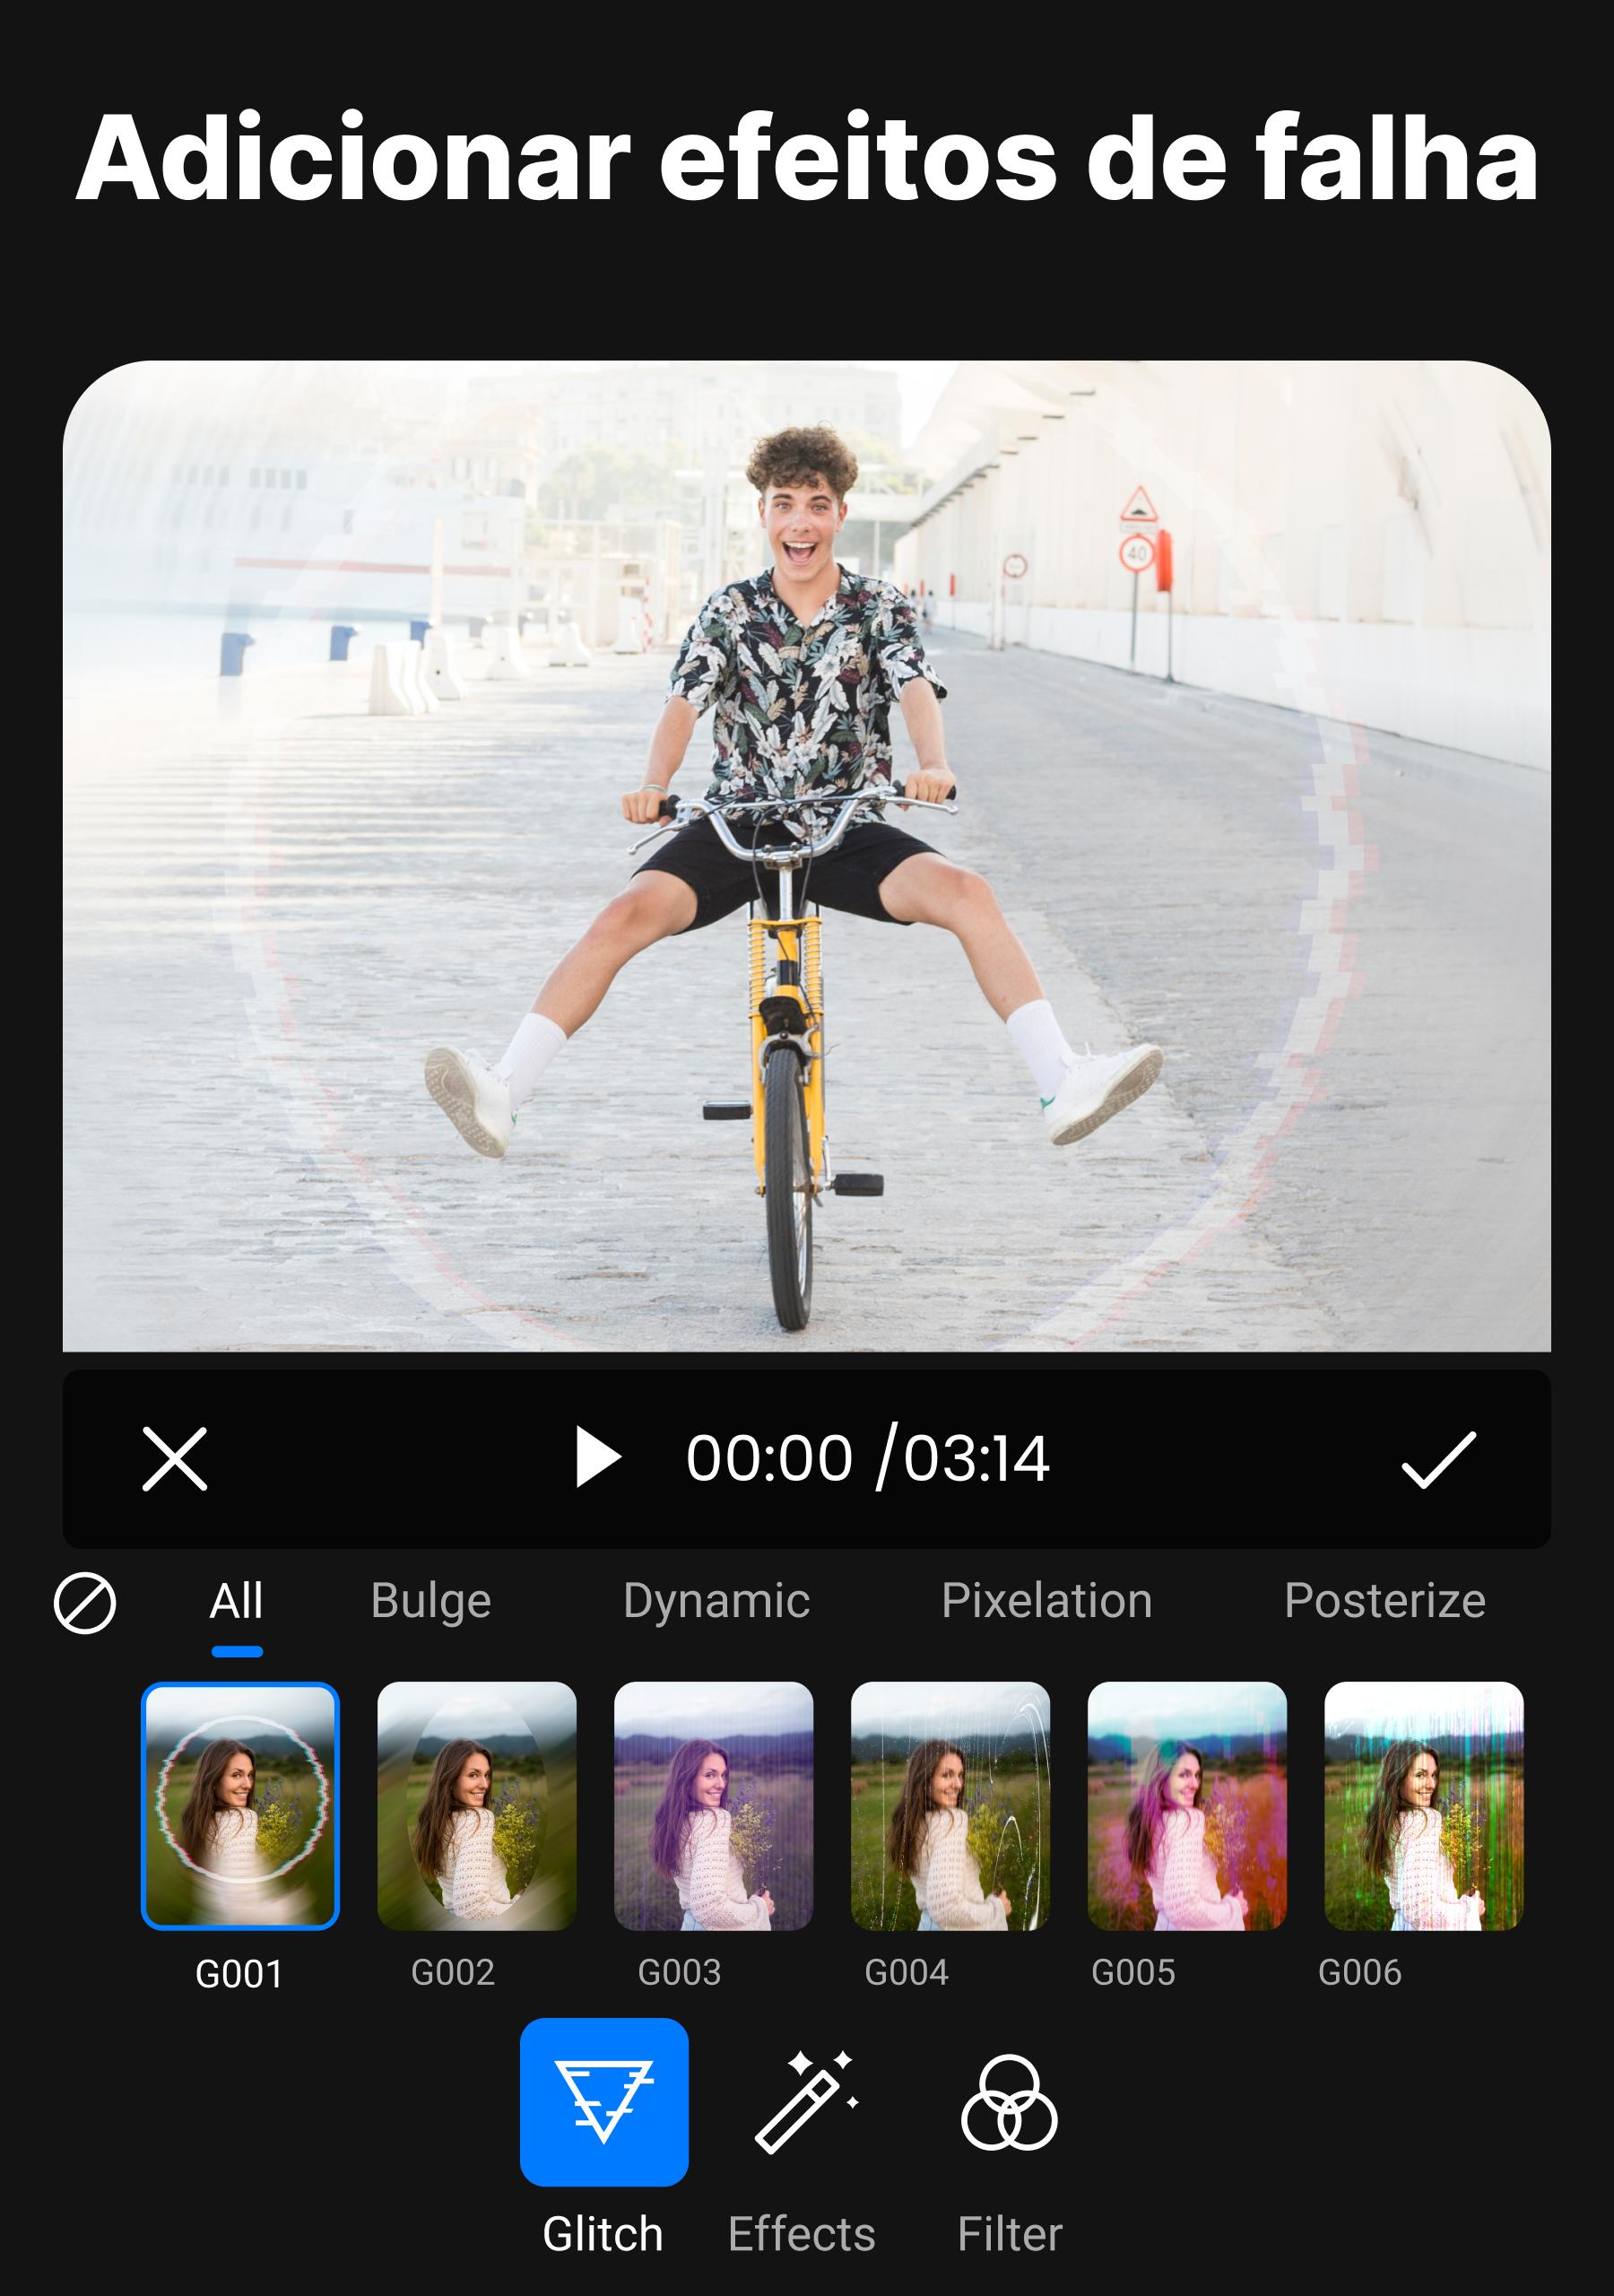Open the Dynamic category tab
The height and width of the screenshot is (2296, 1614).
click(x=716, y=1601)
